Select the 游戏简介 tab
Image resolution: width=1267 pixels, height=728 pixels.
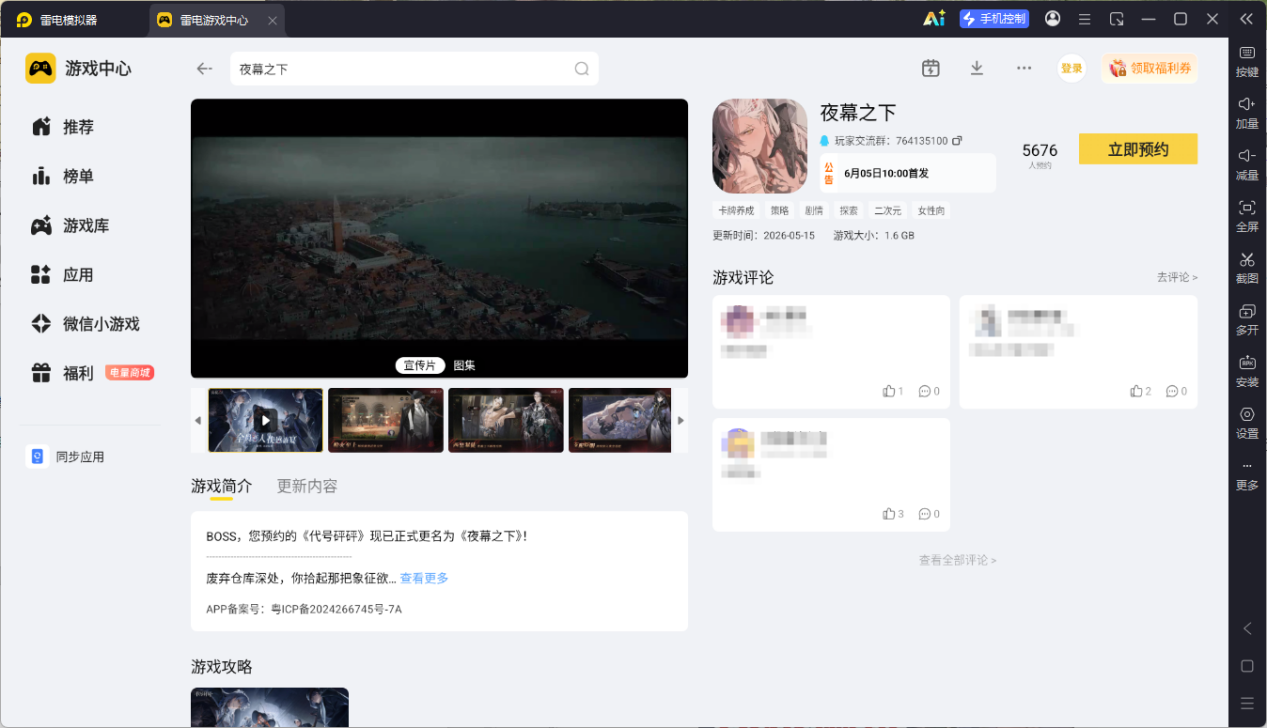[x=221, y=486]
